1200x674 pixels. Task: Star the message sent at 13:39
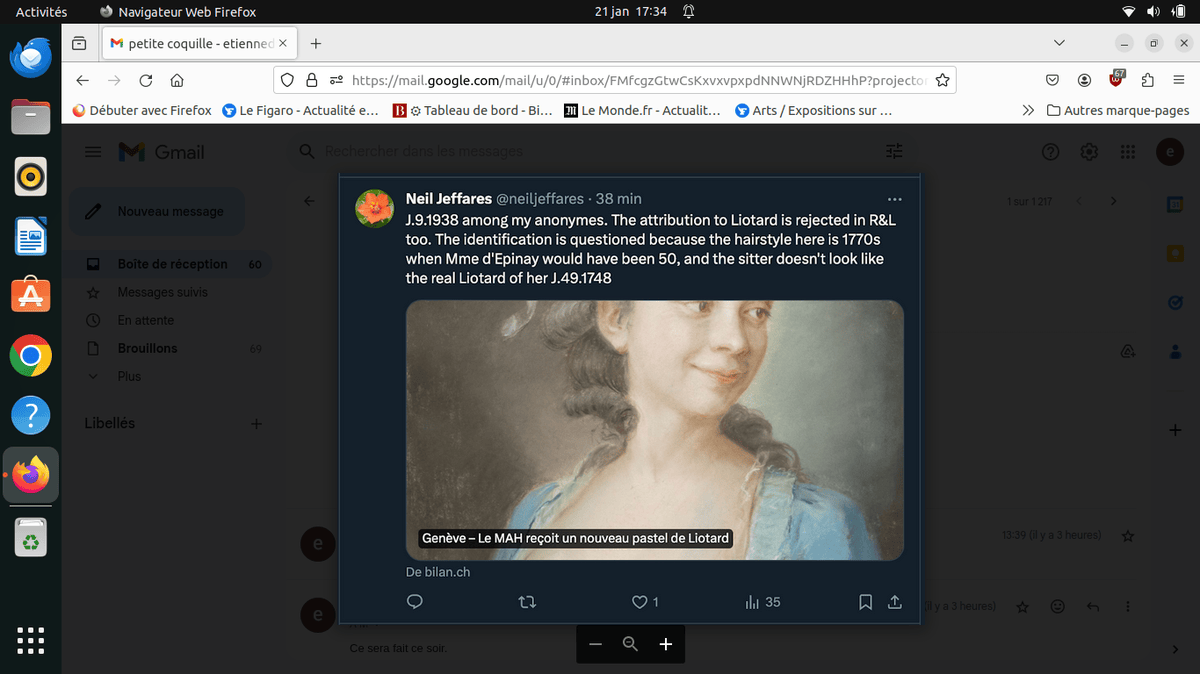coord(1128,536)
